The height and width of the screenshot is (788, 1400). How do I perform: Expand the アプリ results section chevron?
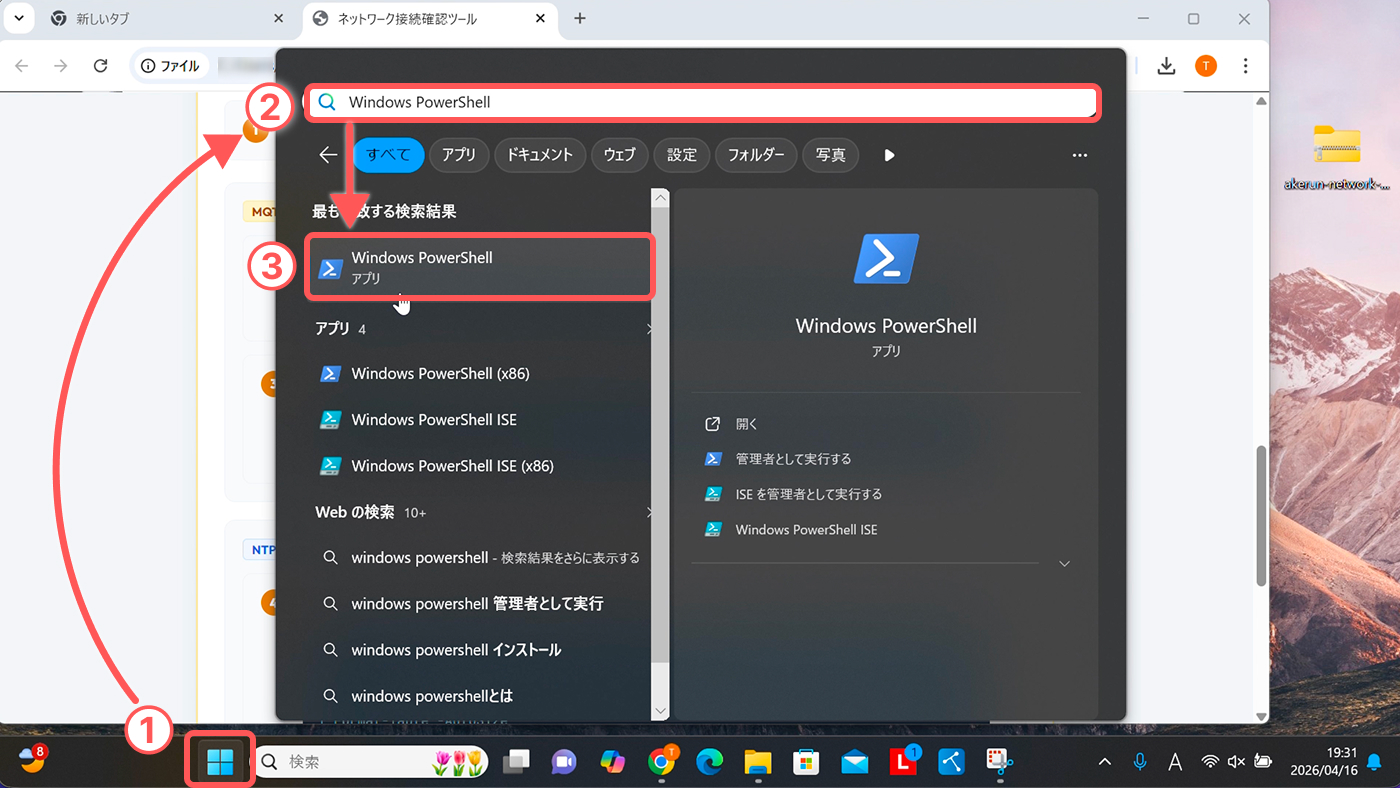tap(648, 329)
